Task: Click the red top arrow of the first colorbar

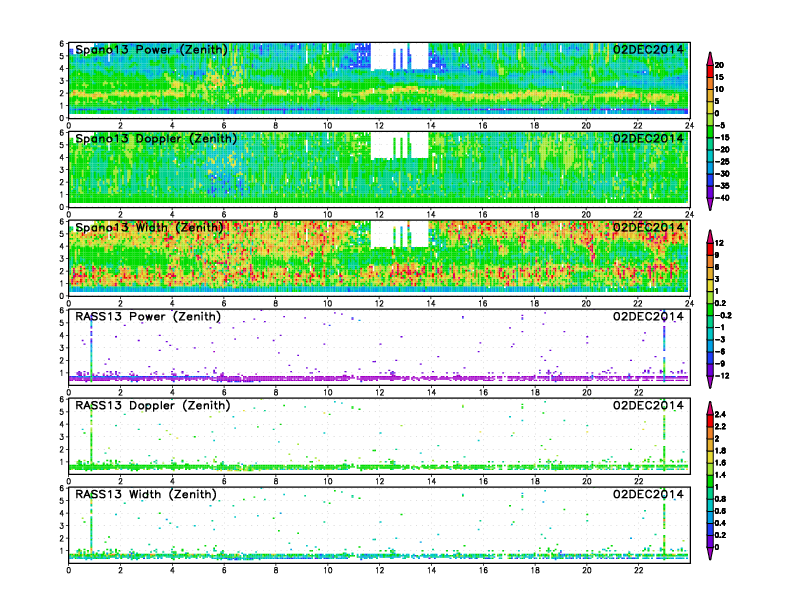Action: click(x=708, y=55)
